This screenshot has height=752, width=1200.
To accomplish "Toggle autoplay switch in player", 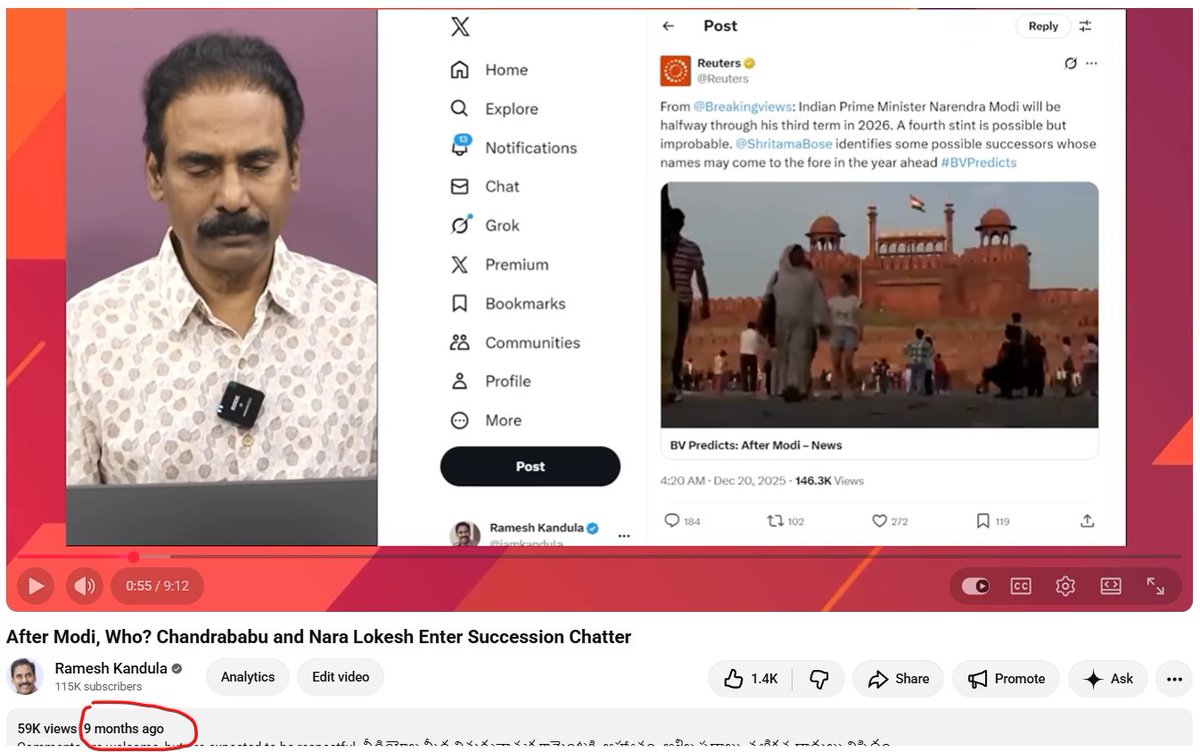I will click(x=975, y=586).
